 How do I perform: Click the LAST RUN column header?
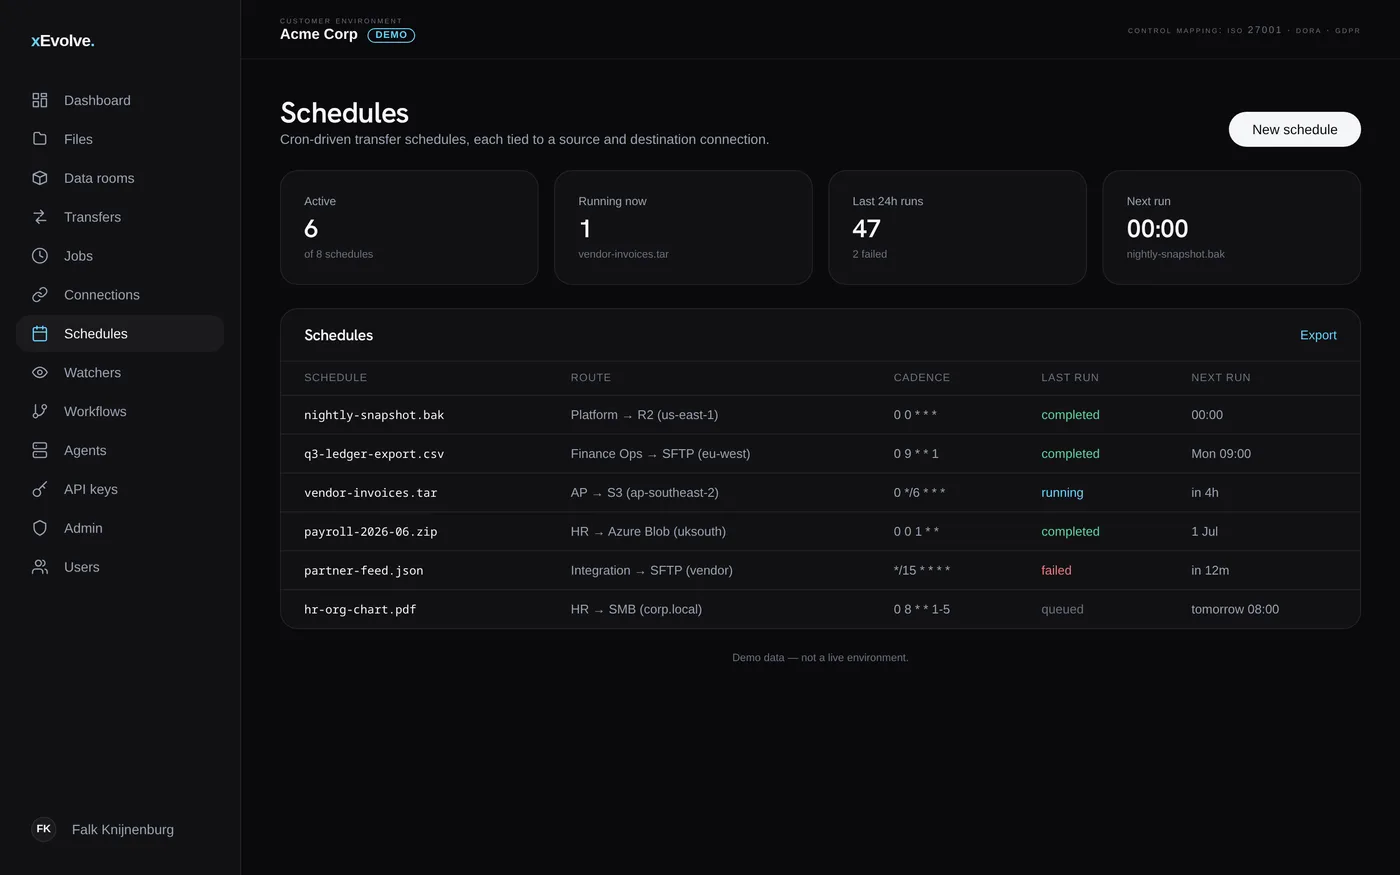(x=1070, y=378)
